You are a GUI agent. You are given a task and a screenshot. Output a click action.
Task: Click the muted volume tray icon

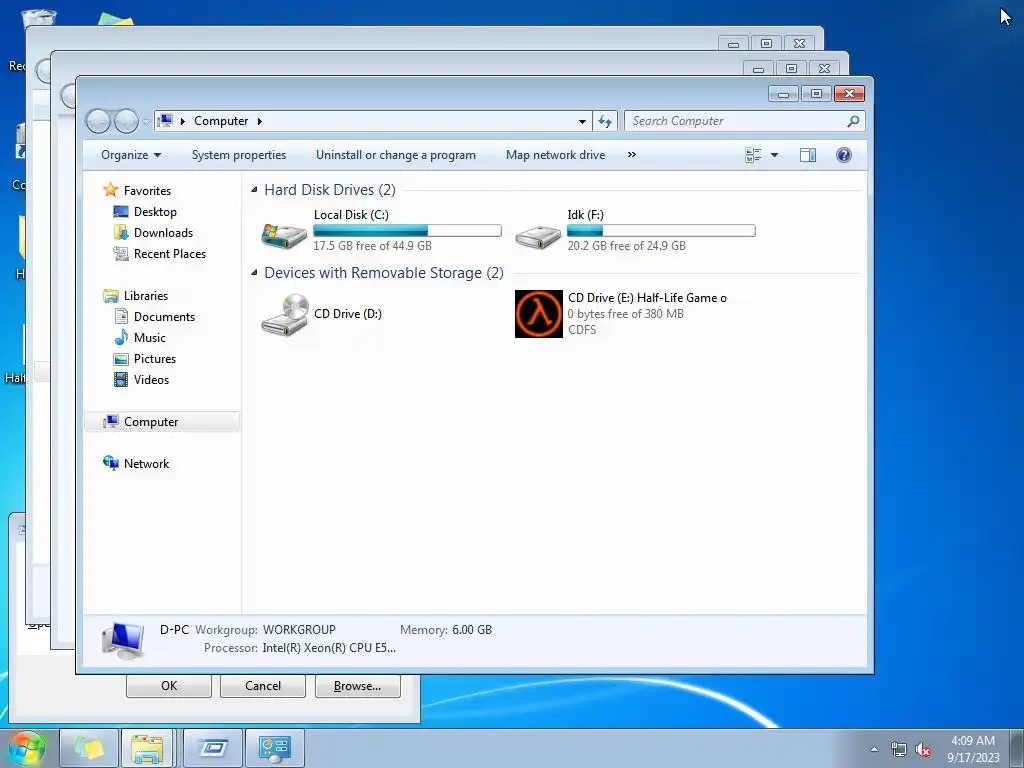coord(923,750)
